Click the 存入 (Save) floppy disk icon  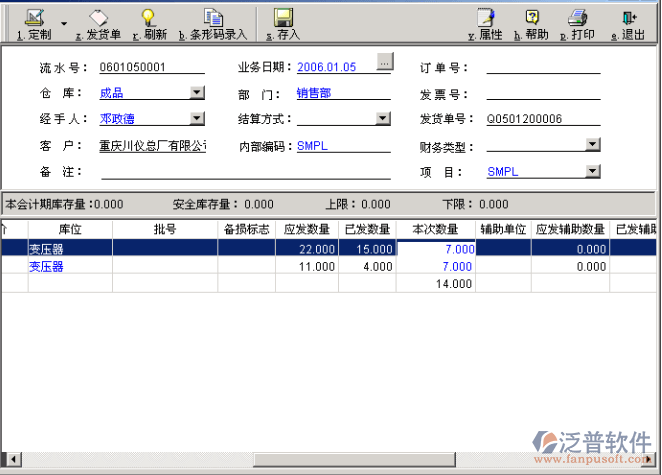(x=283, y=19)
